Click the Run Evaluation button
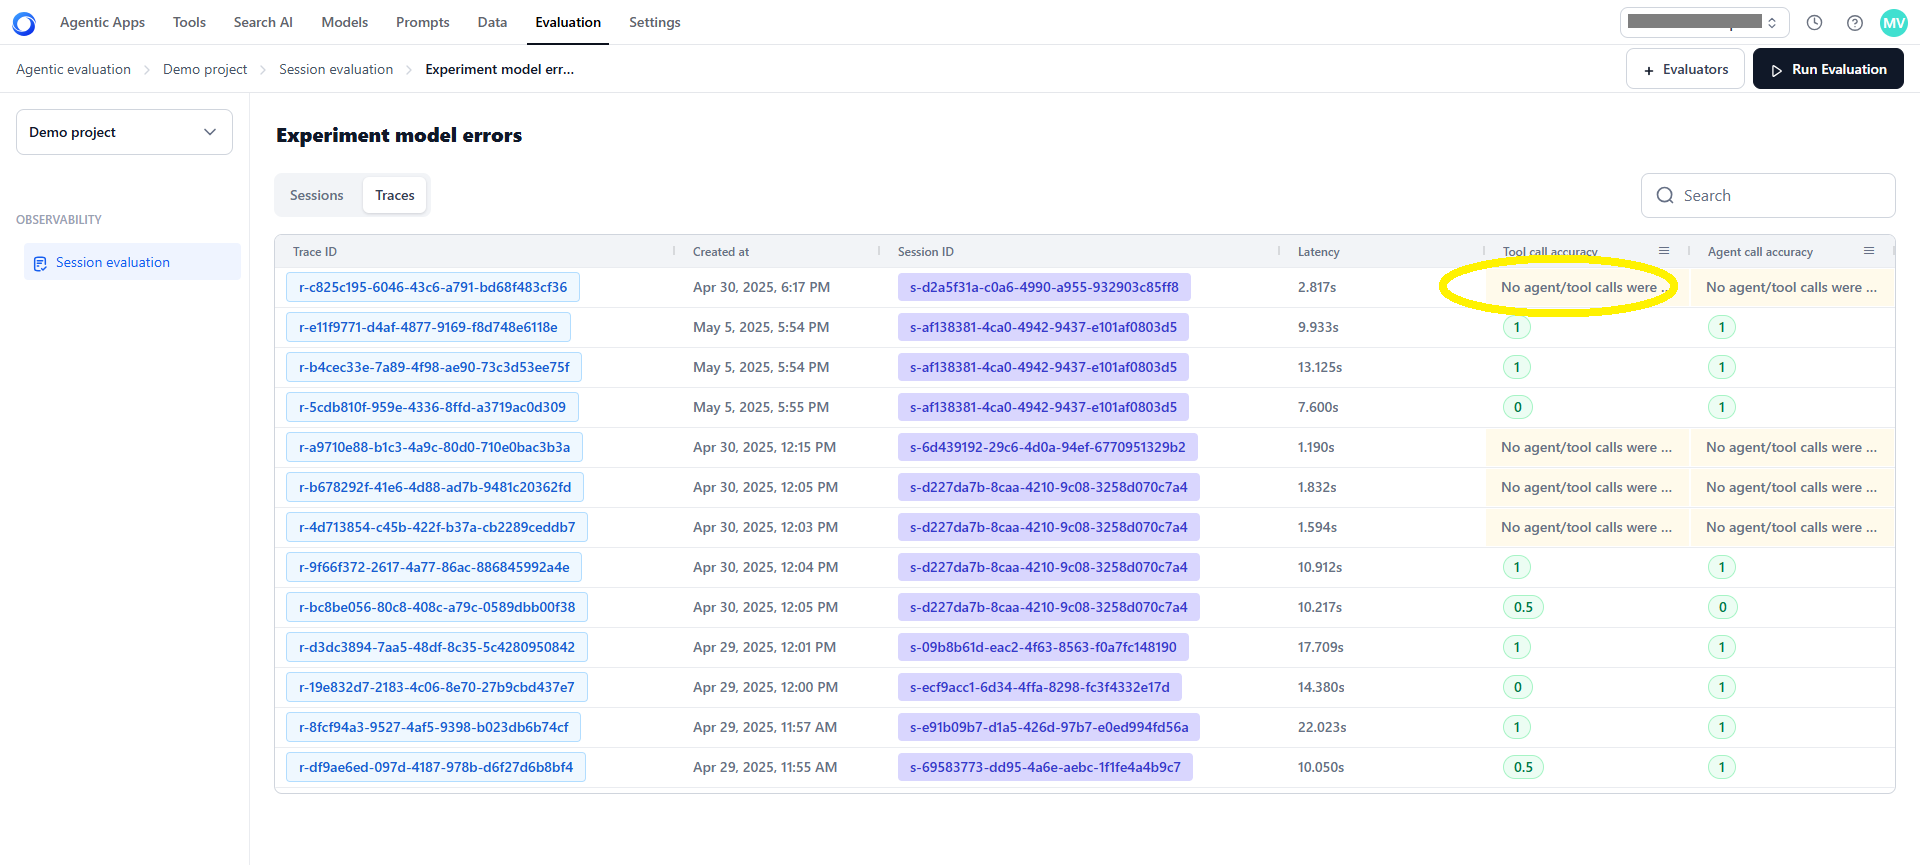 click(1828, 69)
